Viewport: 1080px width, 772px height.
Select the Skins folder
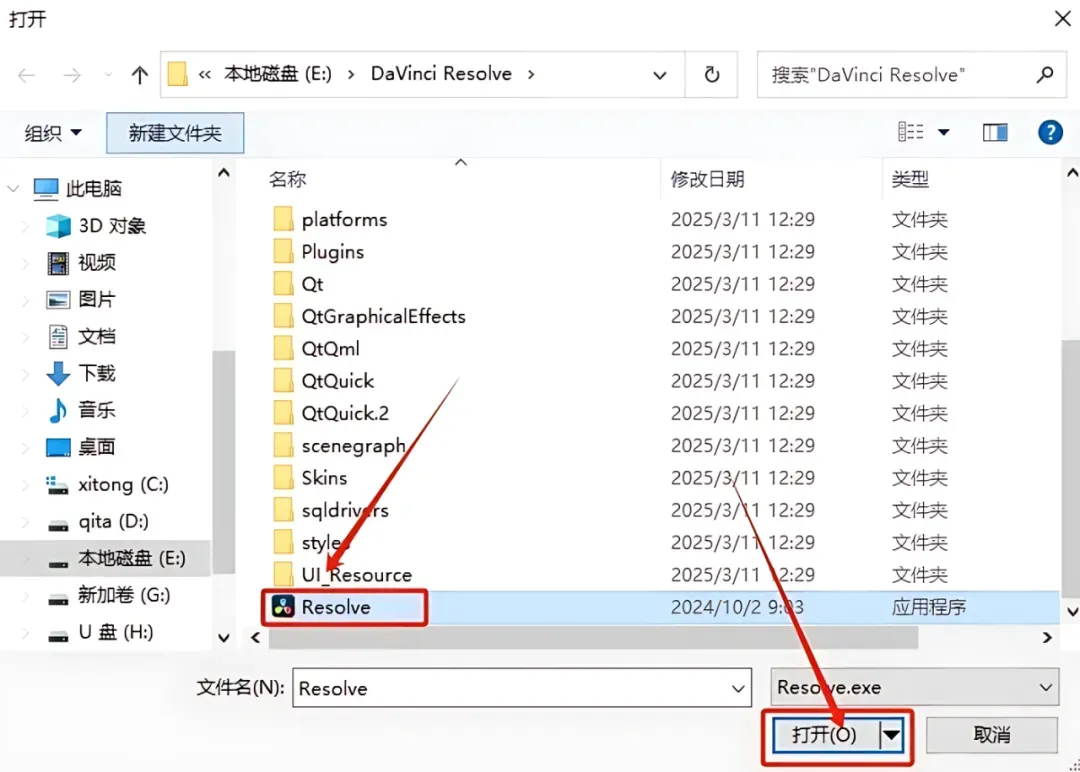pos(324,478)
